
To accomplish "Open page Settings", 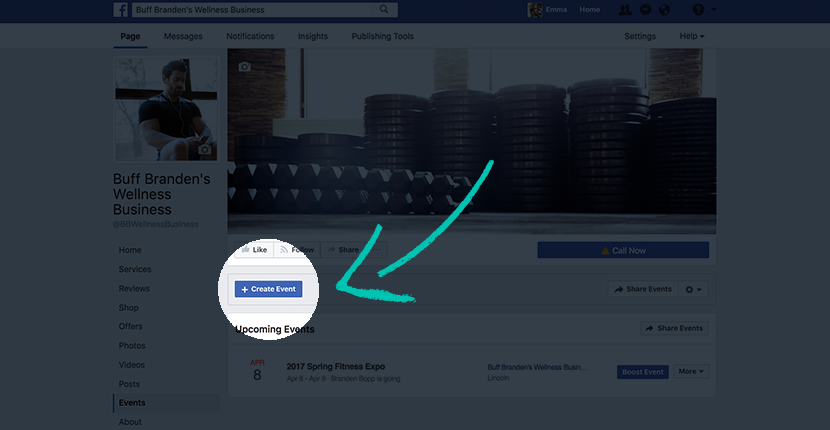I will (x=640, y=36).
